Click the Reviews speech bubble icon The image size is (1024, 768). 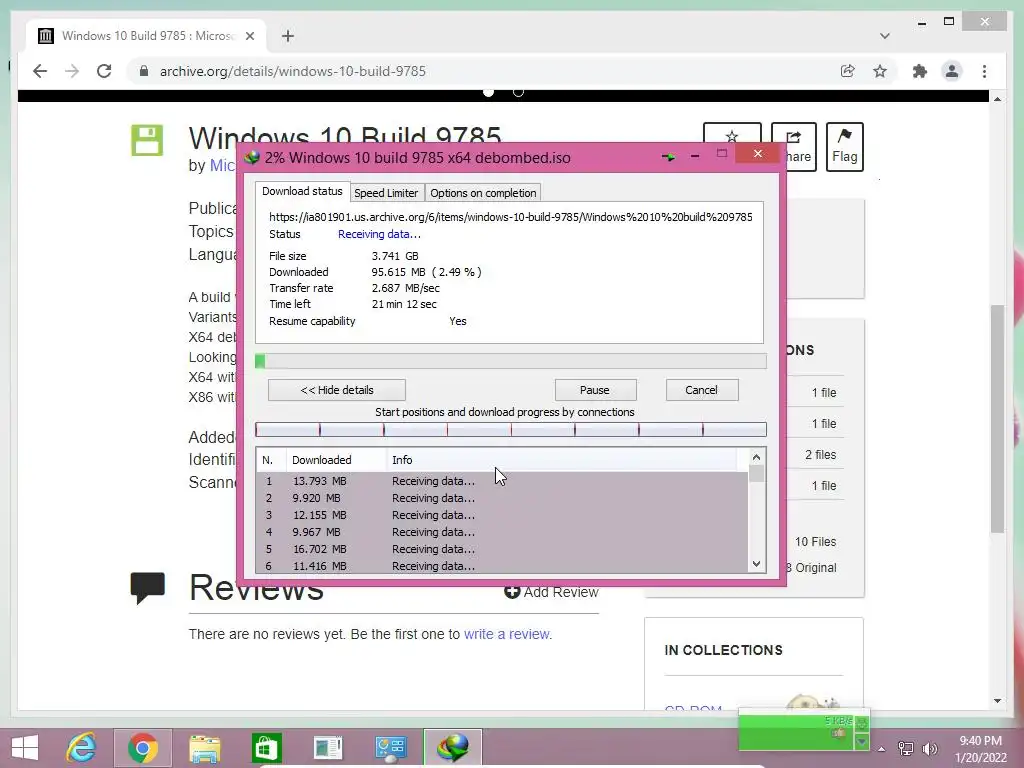(148, 588)
